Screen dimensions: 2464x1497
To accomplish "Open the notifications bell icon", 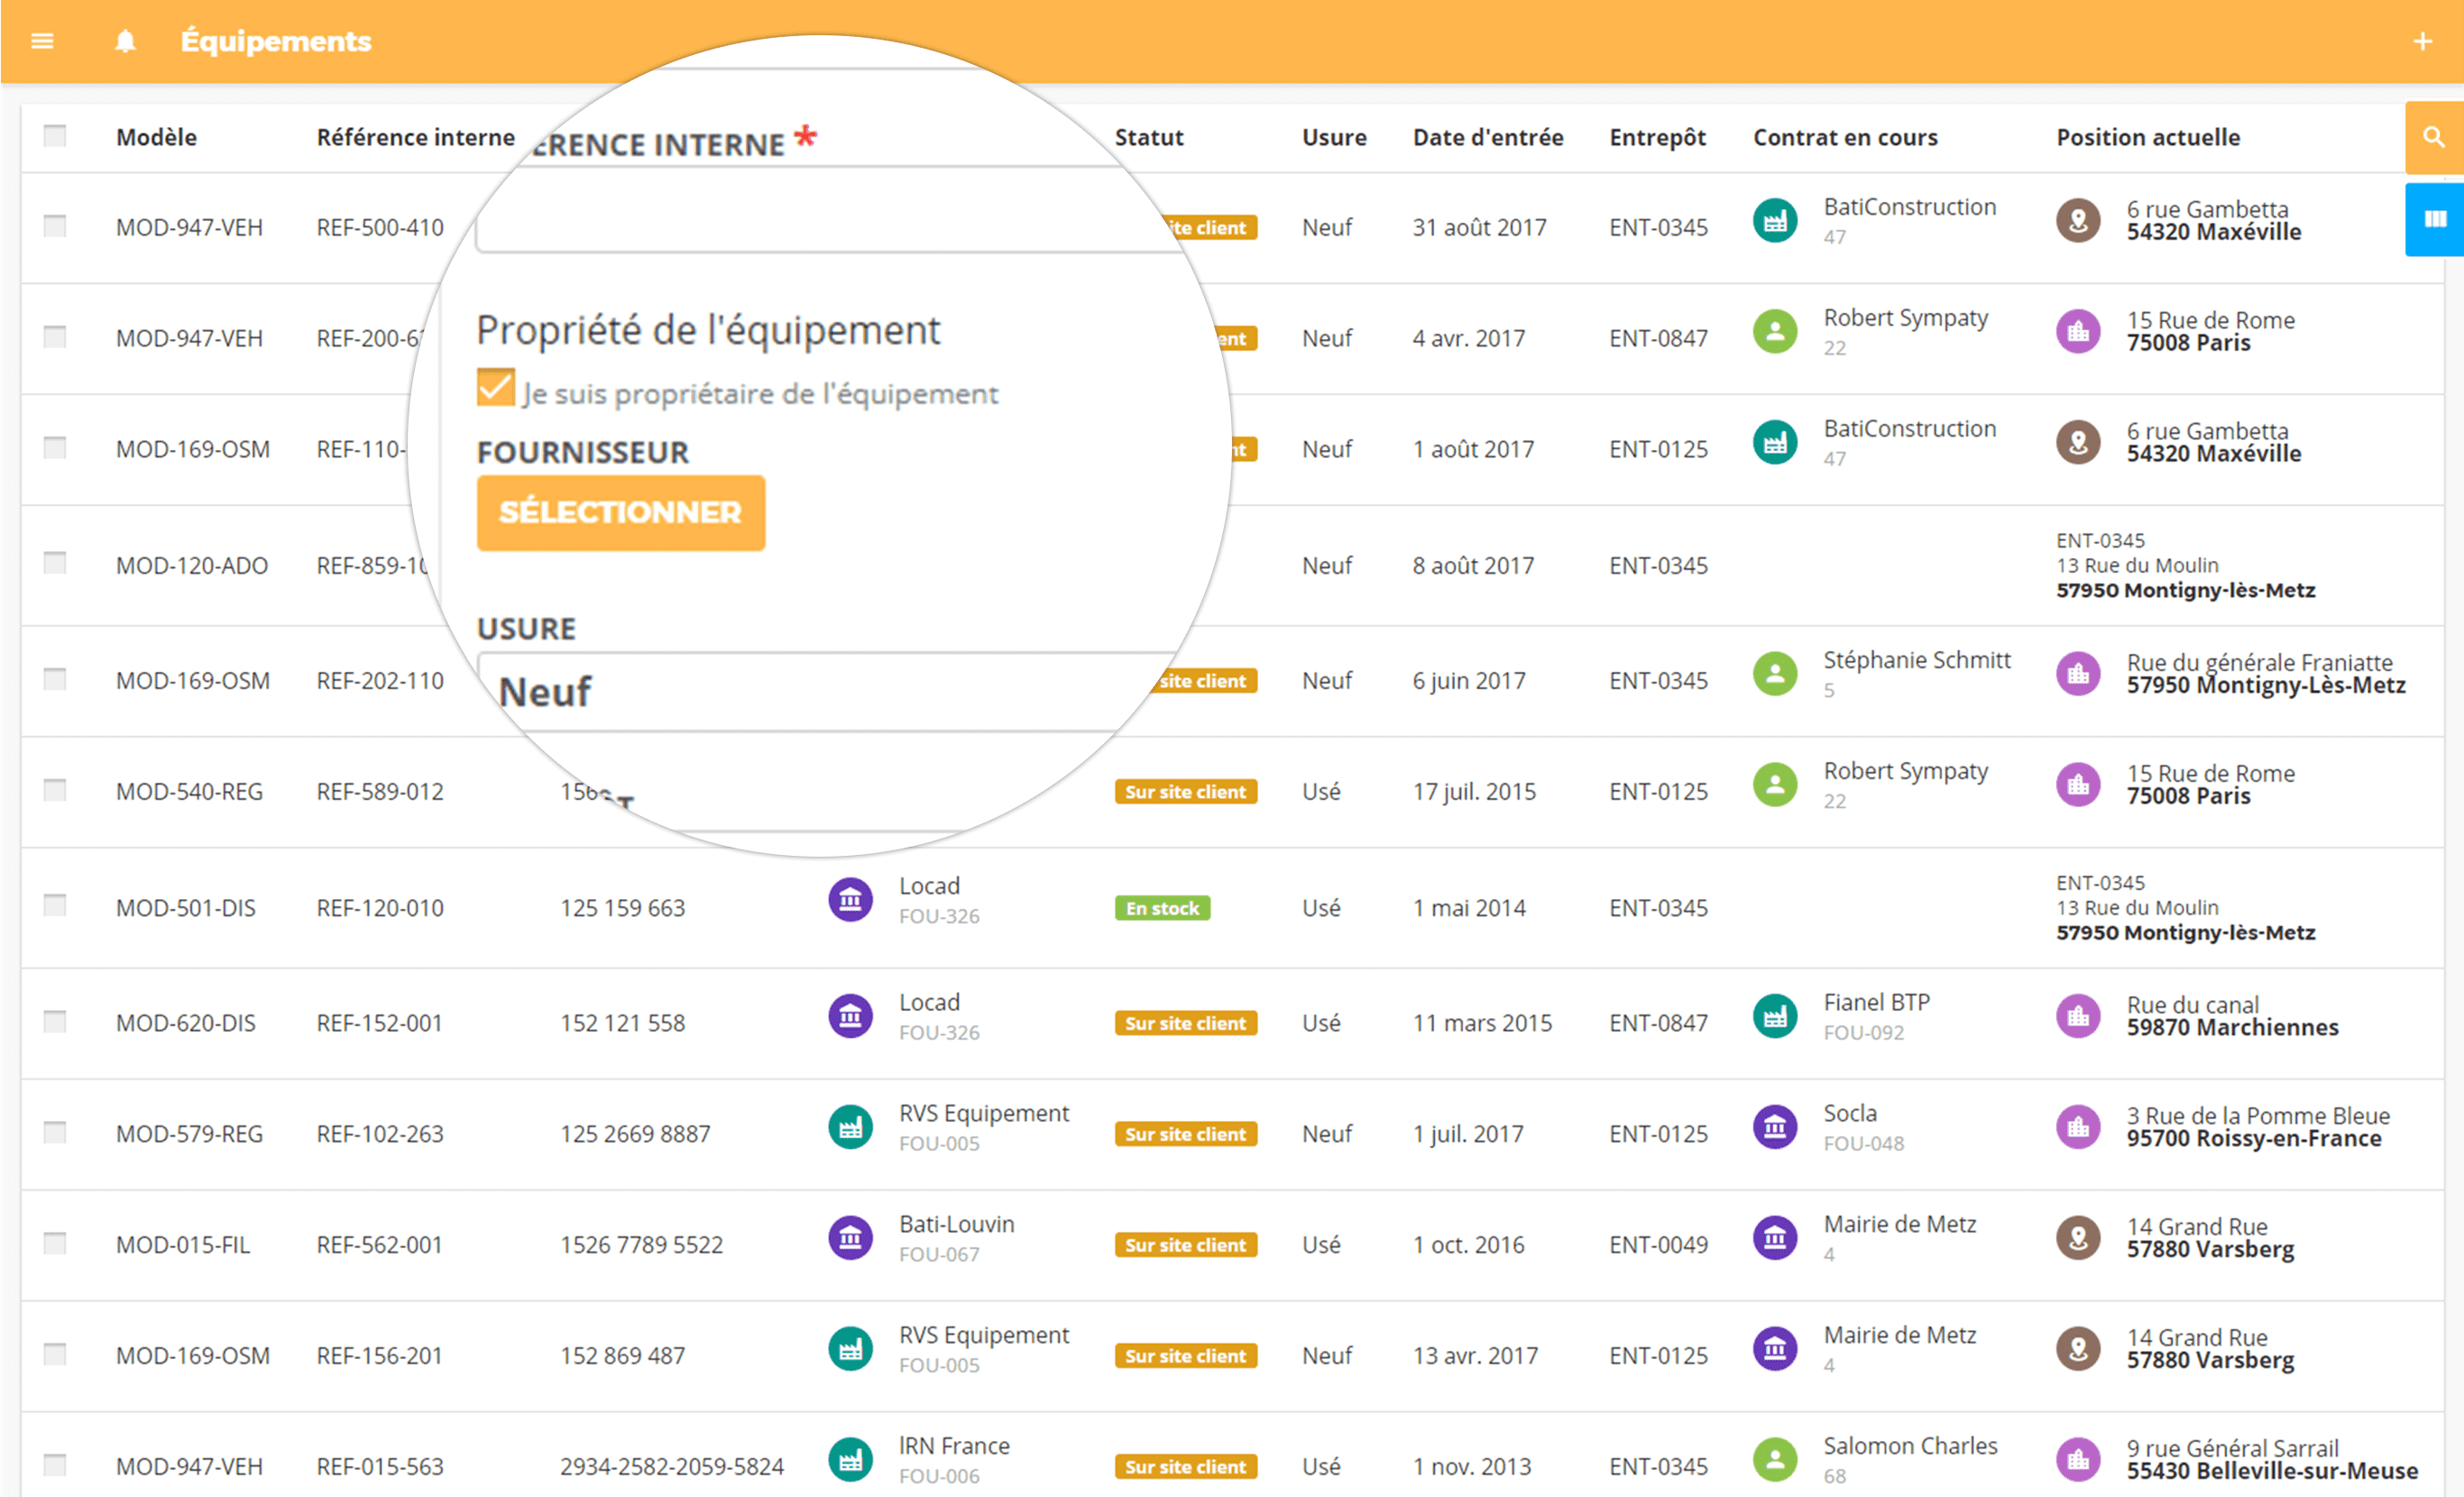I will (125, 41).
